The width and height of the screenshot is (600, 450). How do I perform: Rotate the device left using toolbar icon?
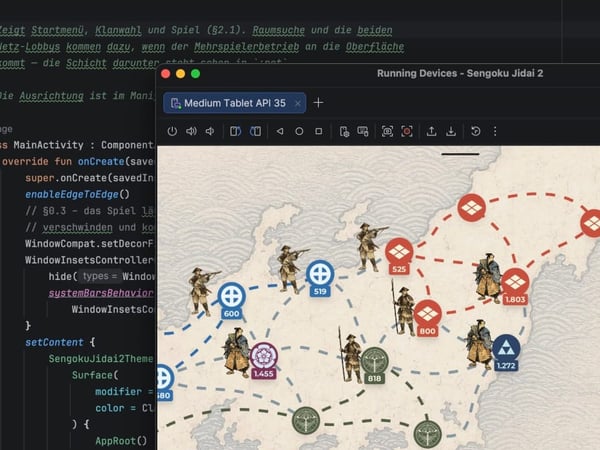pyautogui.click(x=235, y=131)
